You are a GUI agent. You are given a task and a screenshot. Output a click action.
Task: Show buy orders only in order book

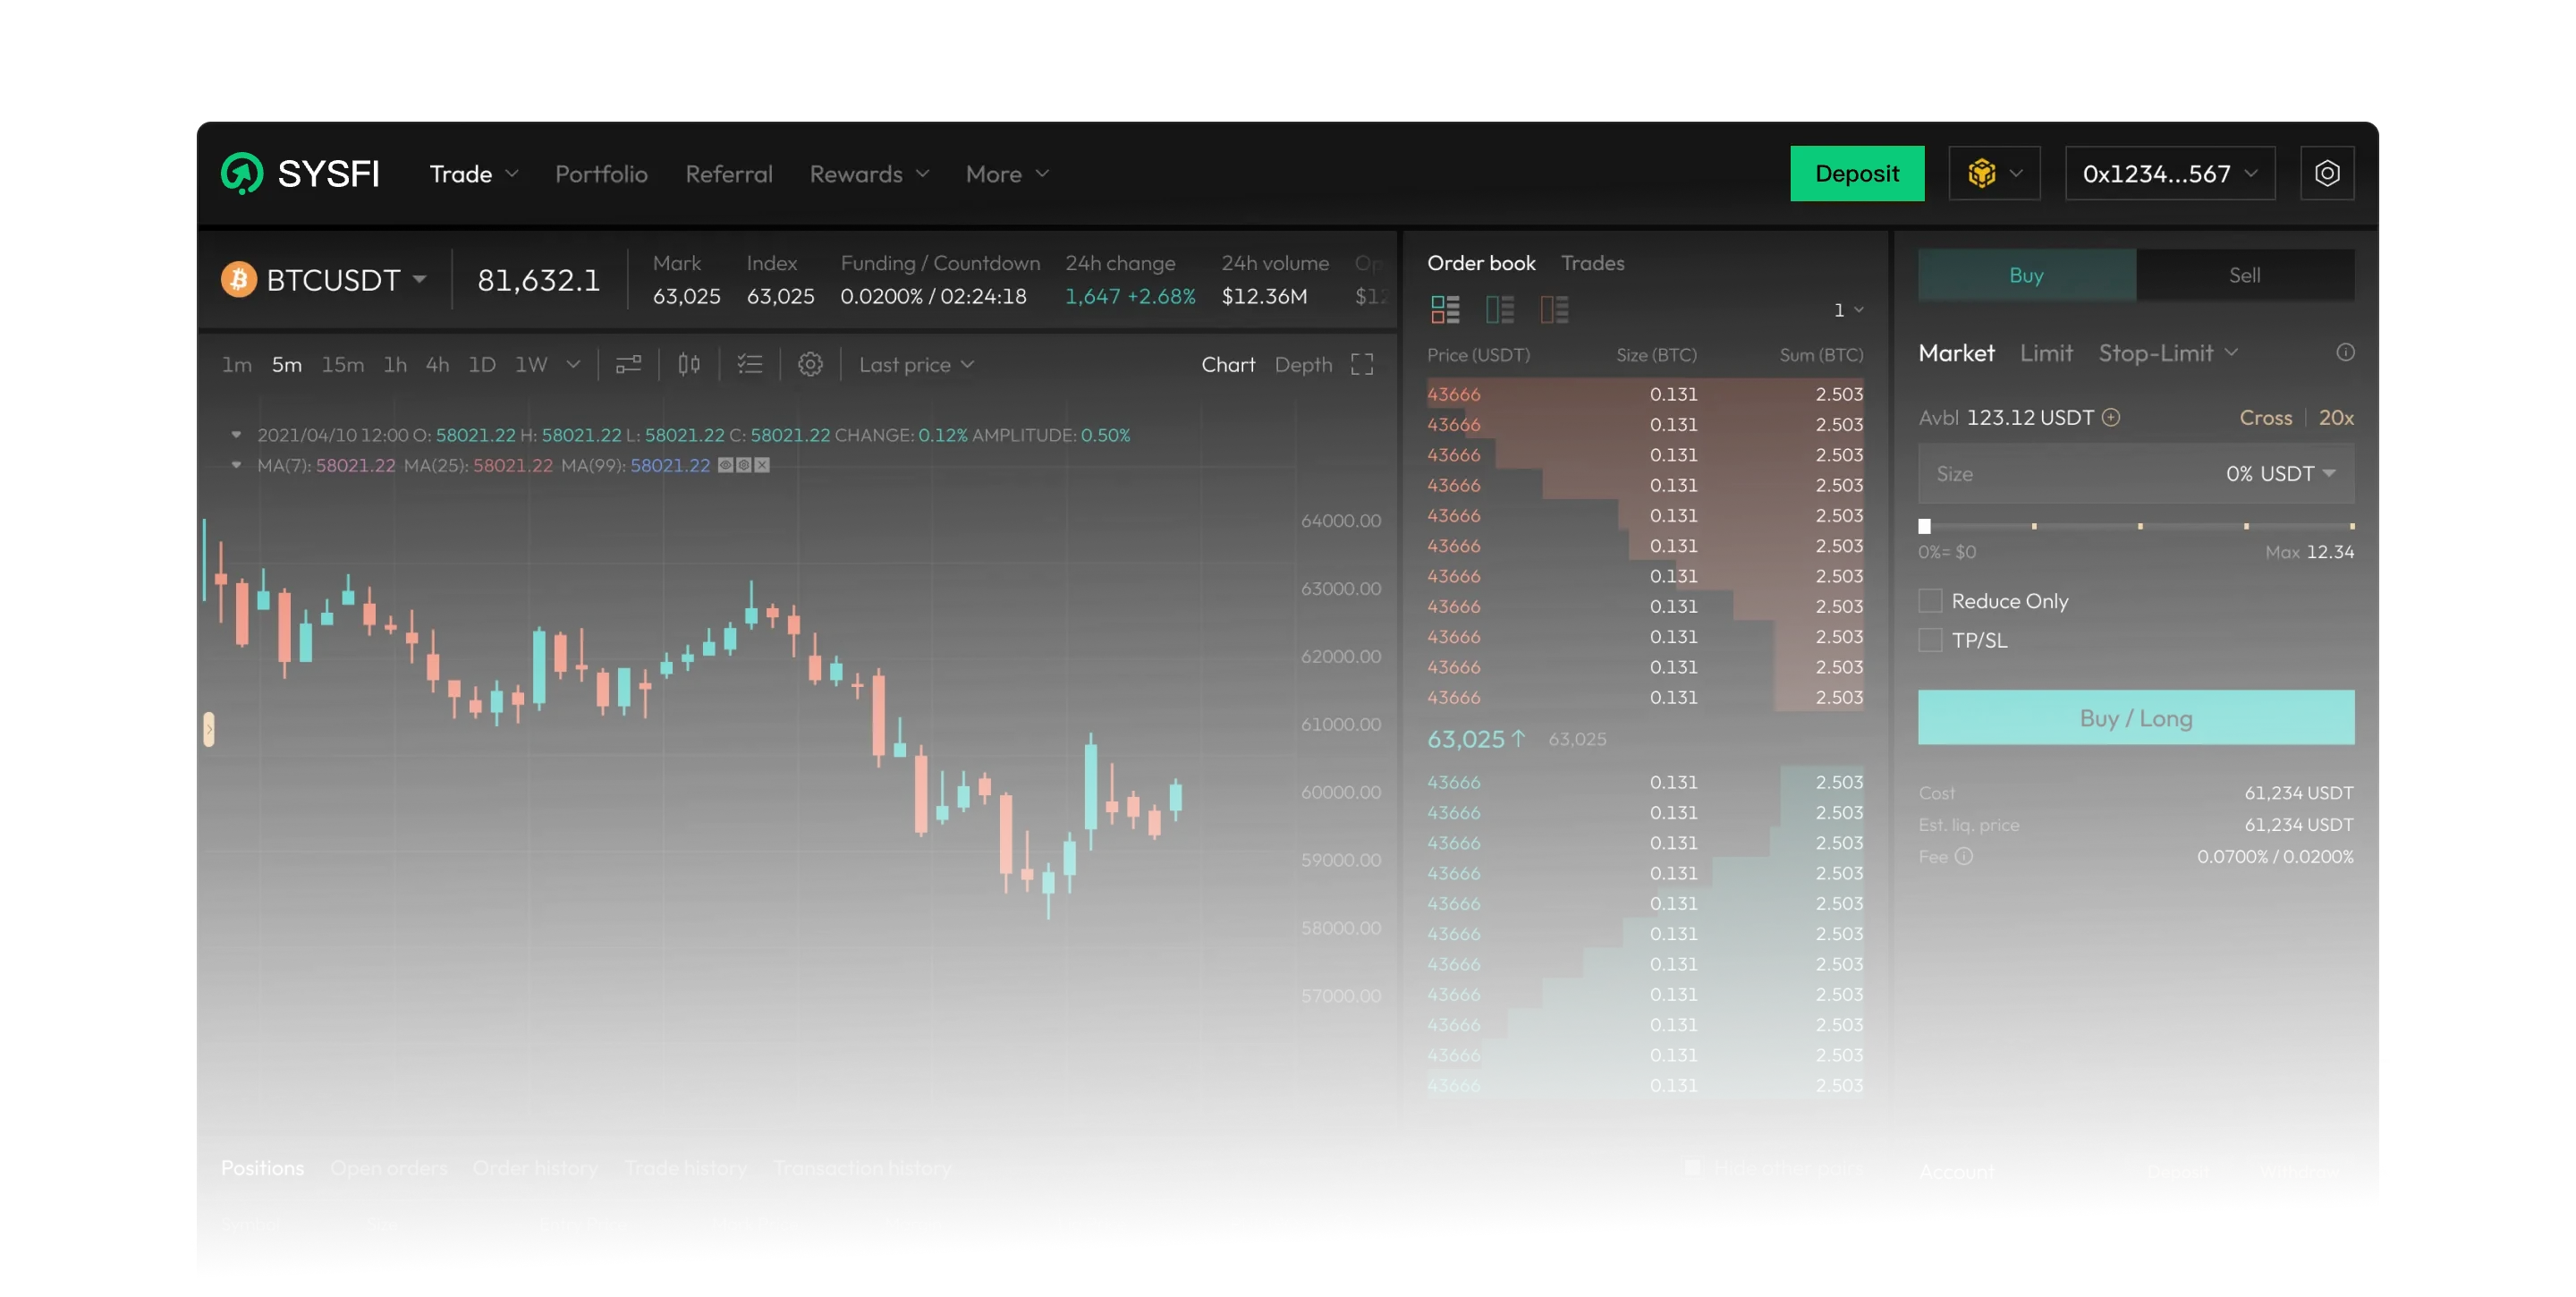tap(1499, 310)
